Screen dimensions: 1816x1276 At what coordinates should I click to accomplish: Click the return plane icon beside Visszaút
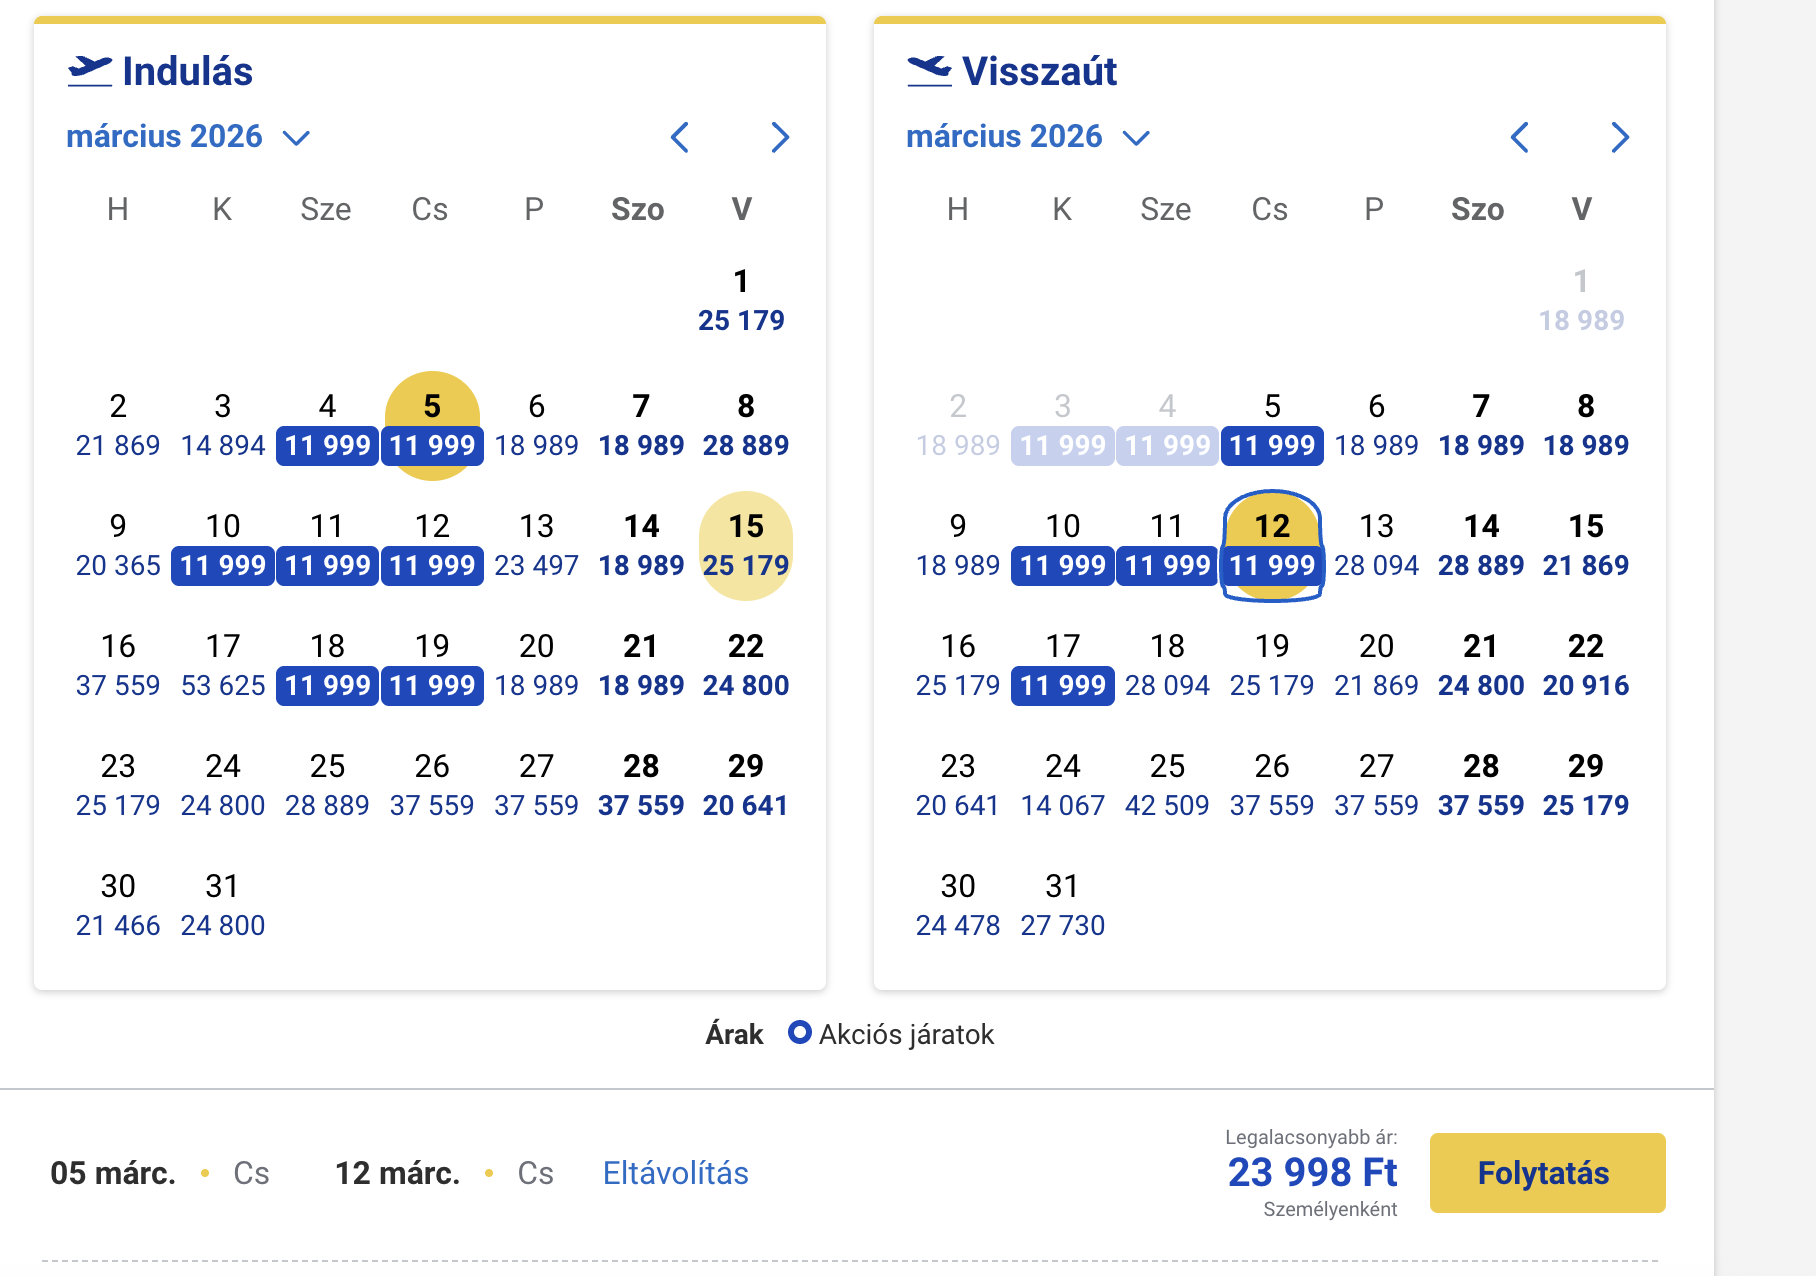930,71
